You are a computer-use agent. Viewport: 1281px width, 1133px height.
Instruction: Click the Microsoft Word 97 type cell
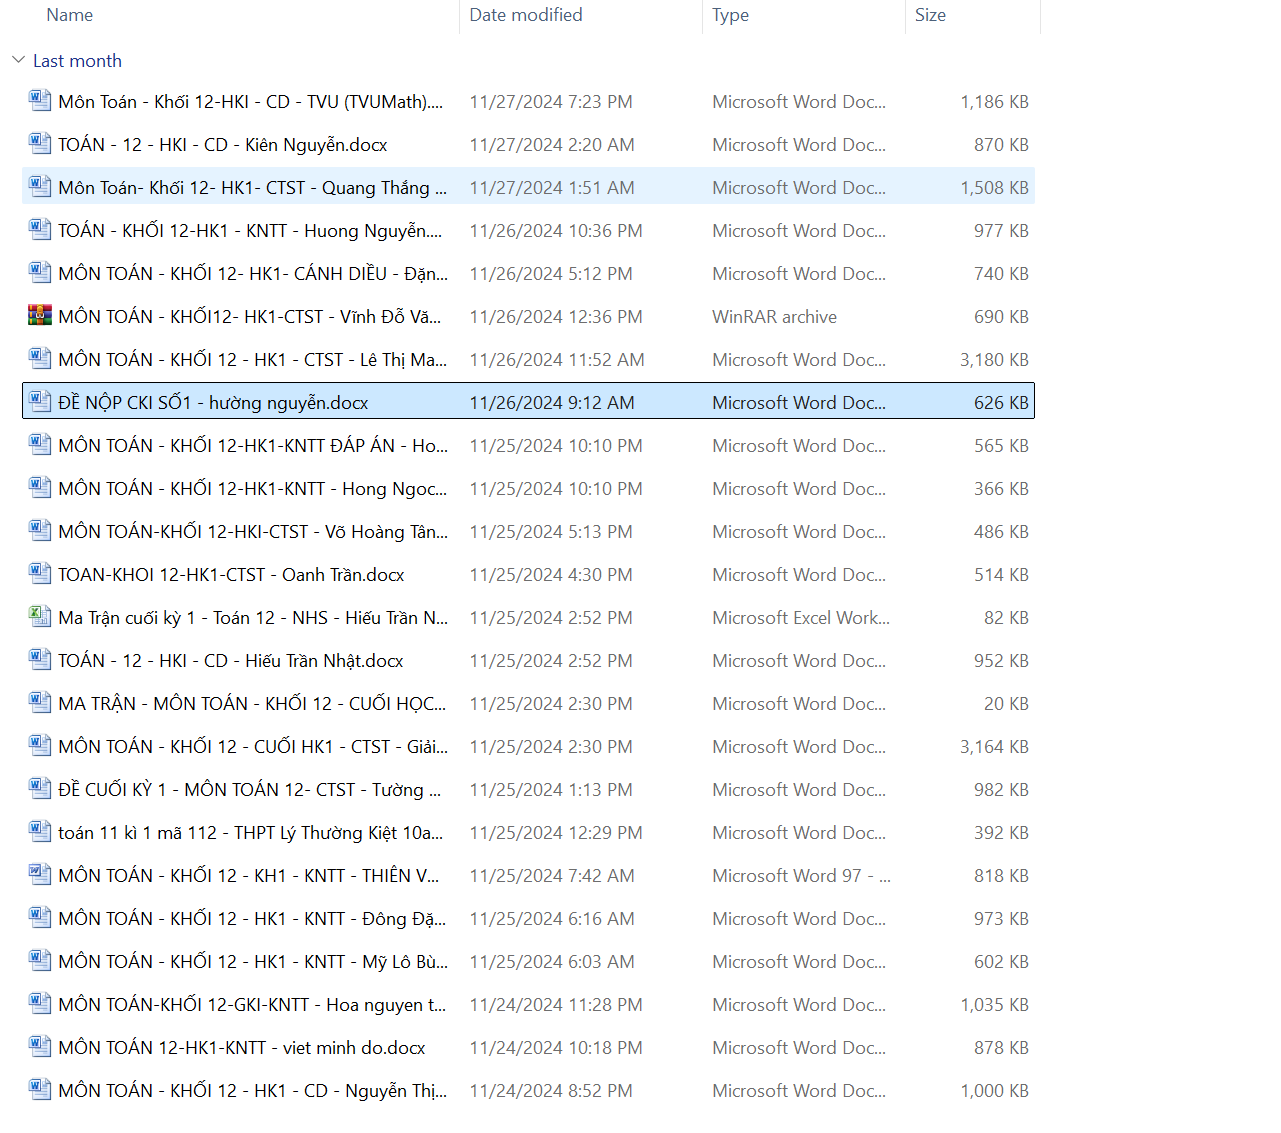pyautogui.click(x=801, y=876)
